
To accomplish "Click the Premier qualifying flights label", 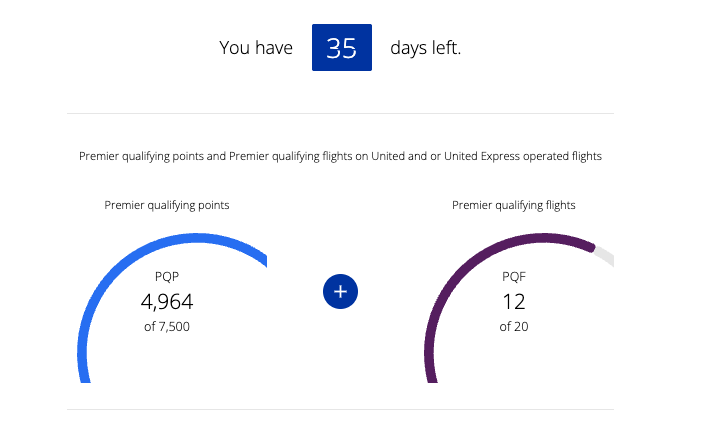I will (x=514, y=205).
